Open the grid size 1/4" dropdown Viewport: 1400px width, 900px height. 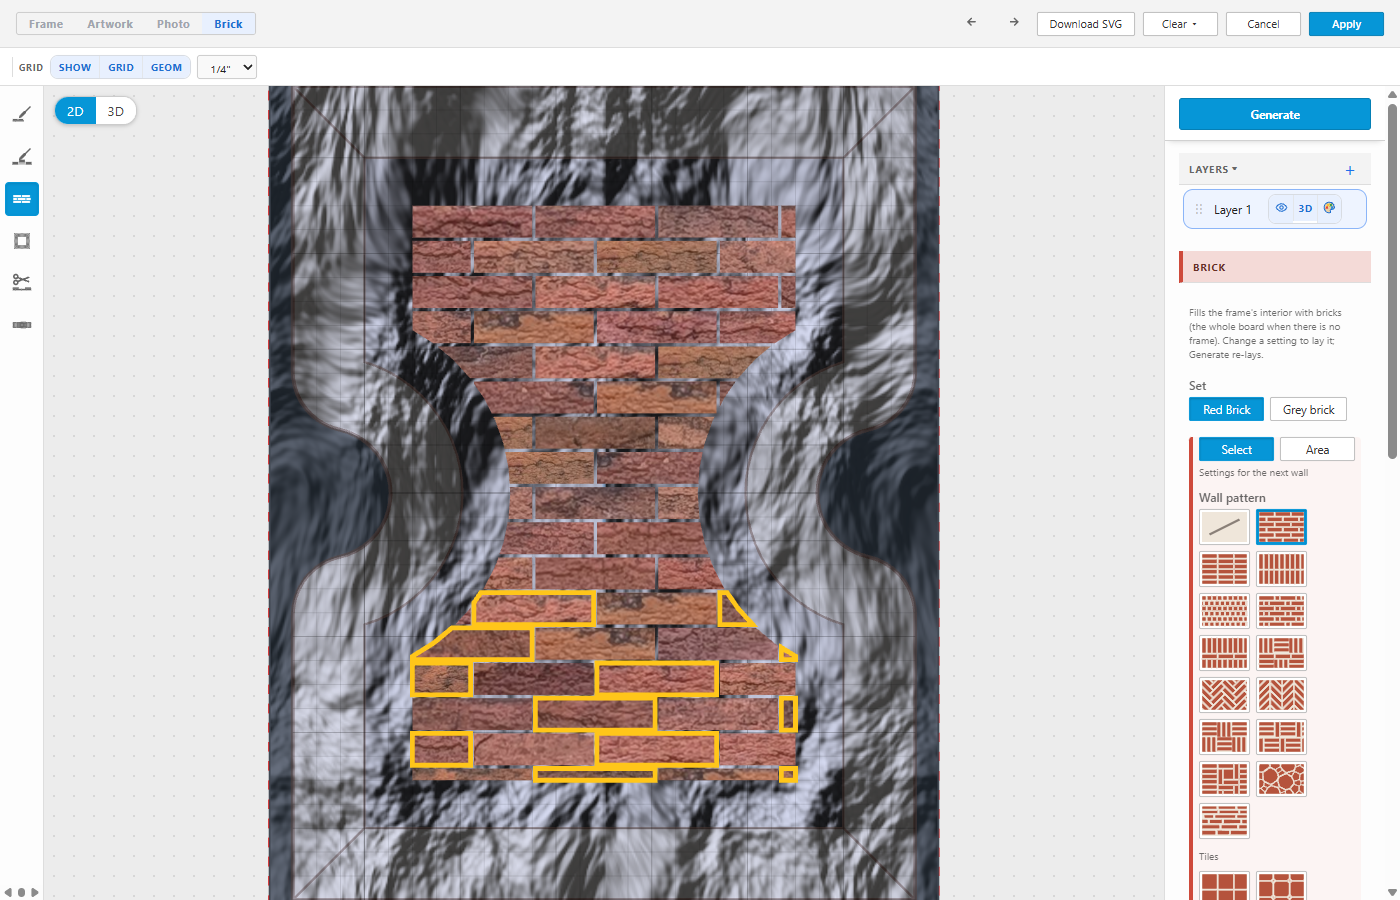click(x=227, y=67)
